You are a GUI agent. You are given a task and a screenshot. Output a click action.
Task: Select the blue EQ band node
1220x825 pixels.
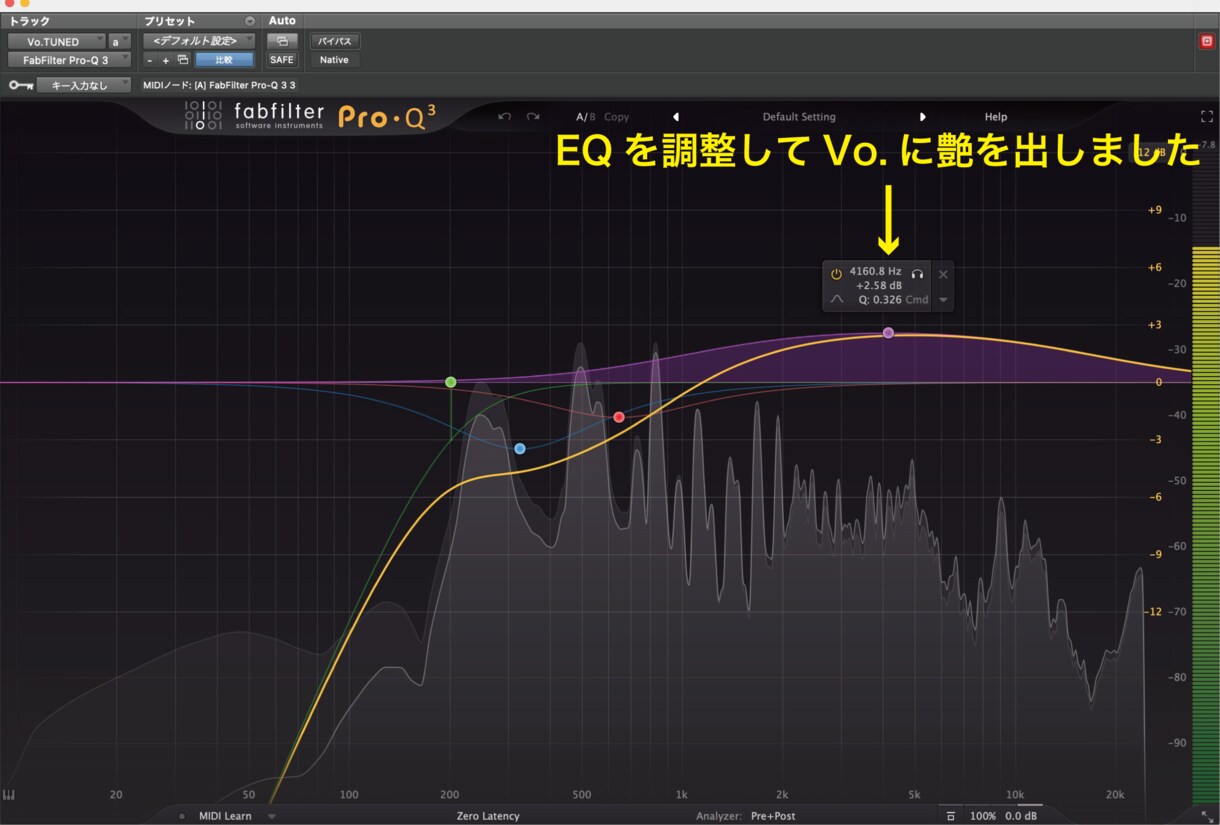coord(520,449)
